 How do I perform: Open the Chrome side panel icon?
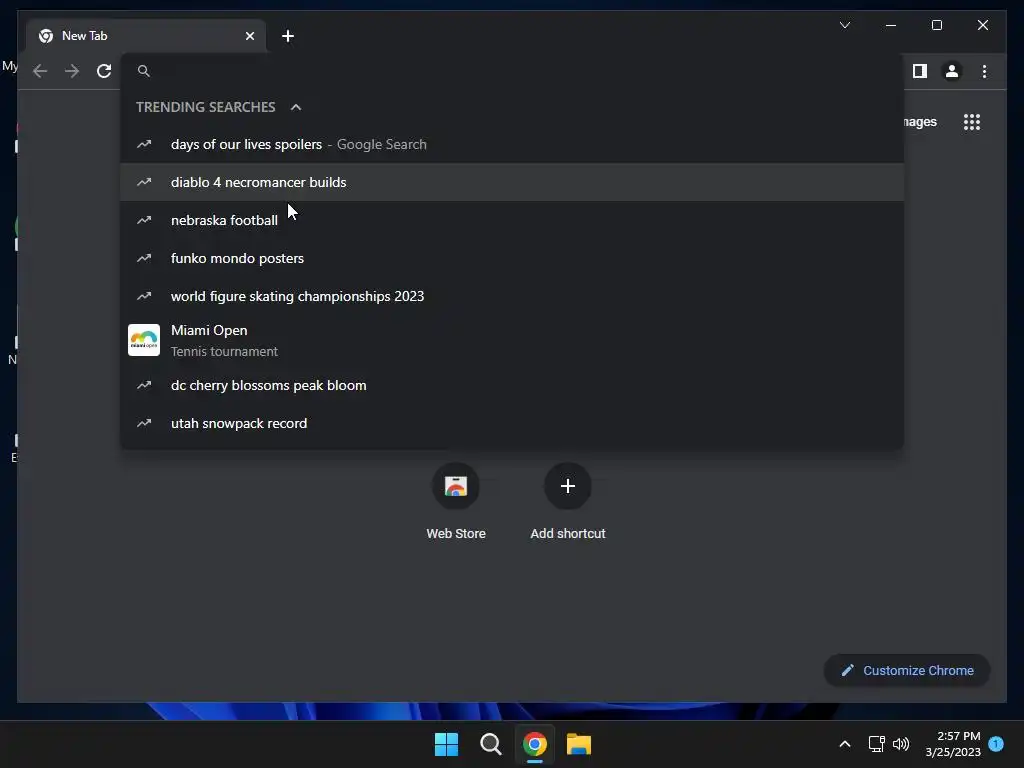[920, 71]
